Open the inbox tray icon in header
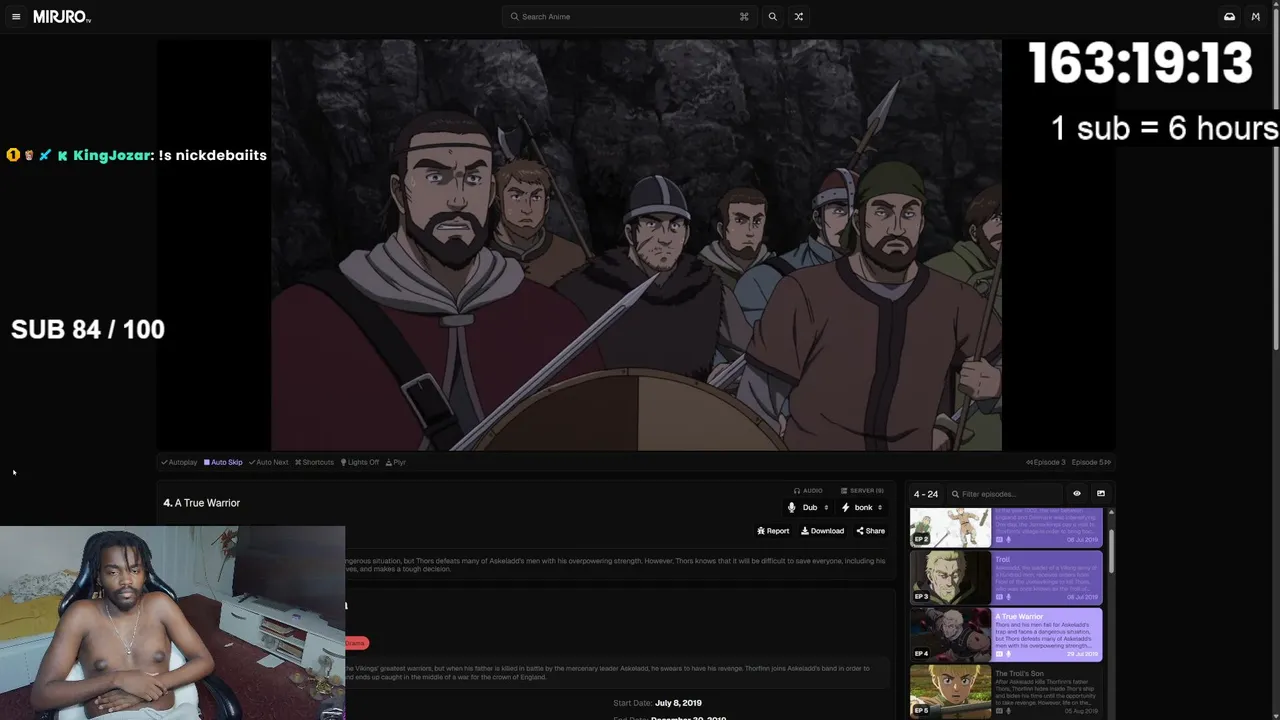This screenshot has width=1280, height=720. coord(1229,17)
